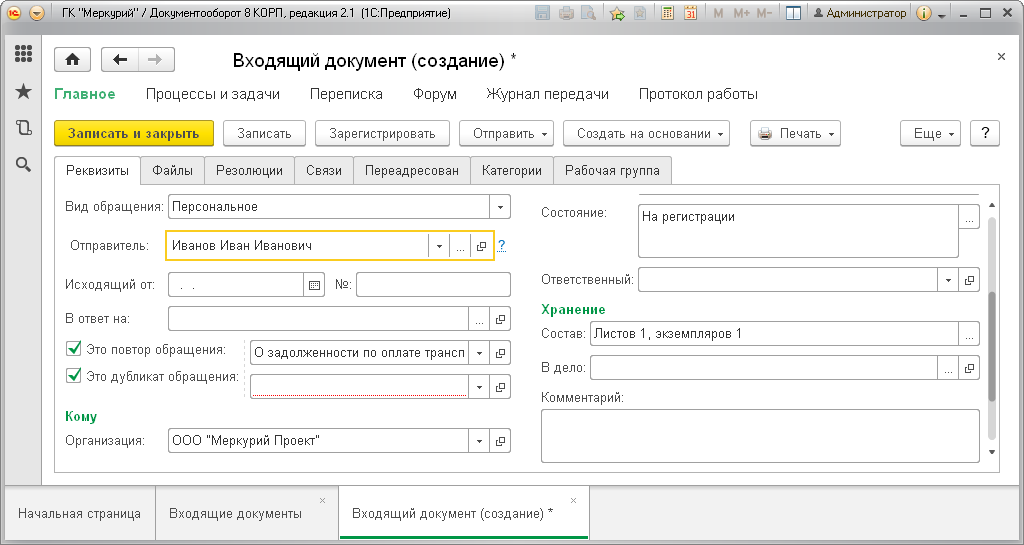Click Записать и закрыть button
1024x545 pixels.
pos(134,133)
